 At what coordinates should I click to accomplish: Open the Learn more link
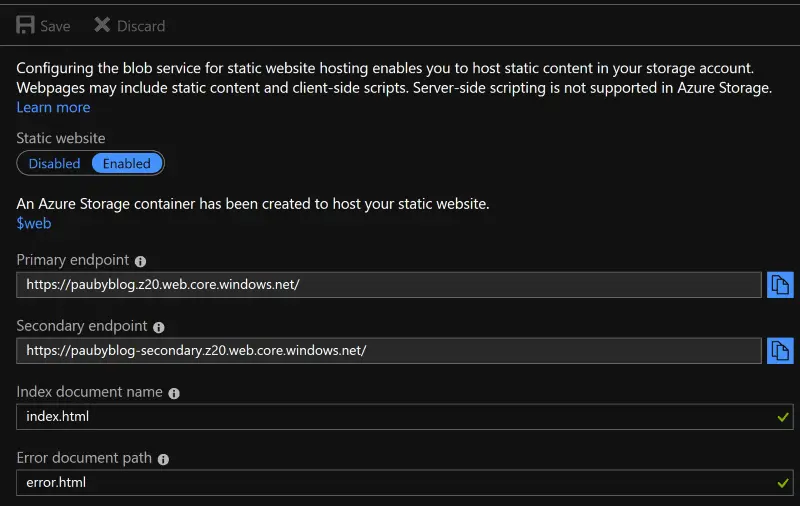pos(53,107)
